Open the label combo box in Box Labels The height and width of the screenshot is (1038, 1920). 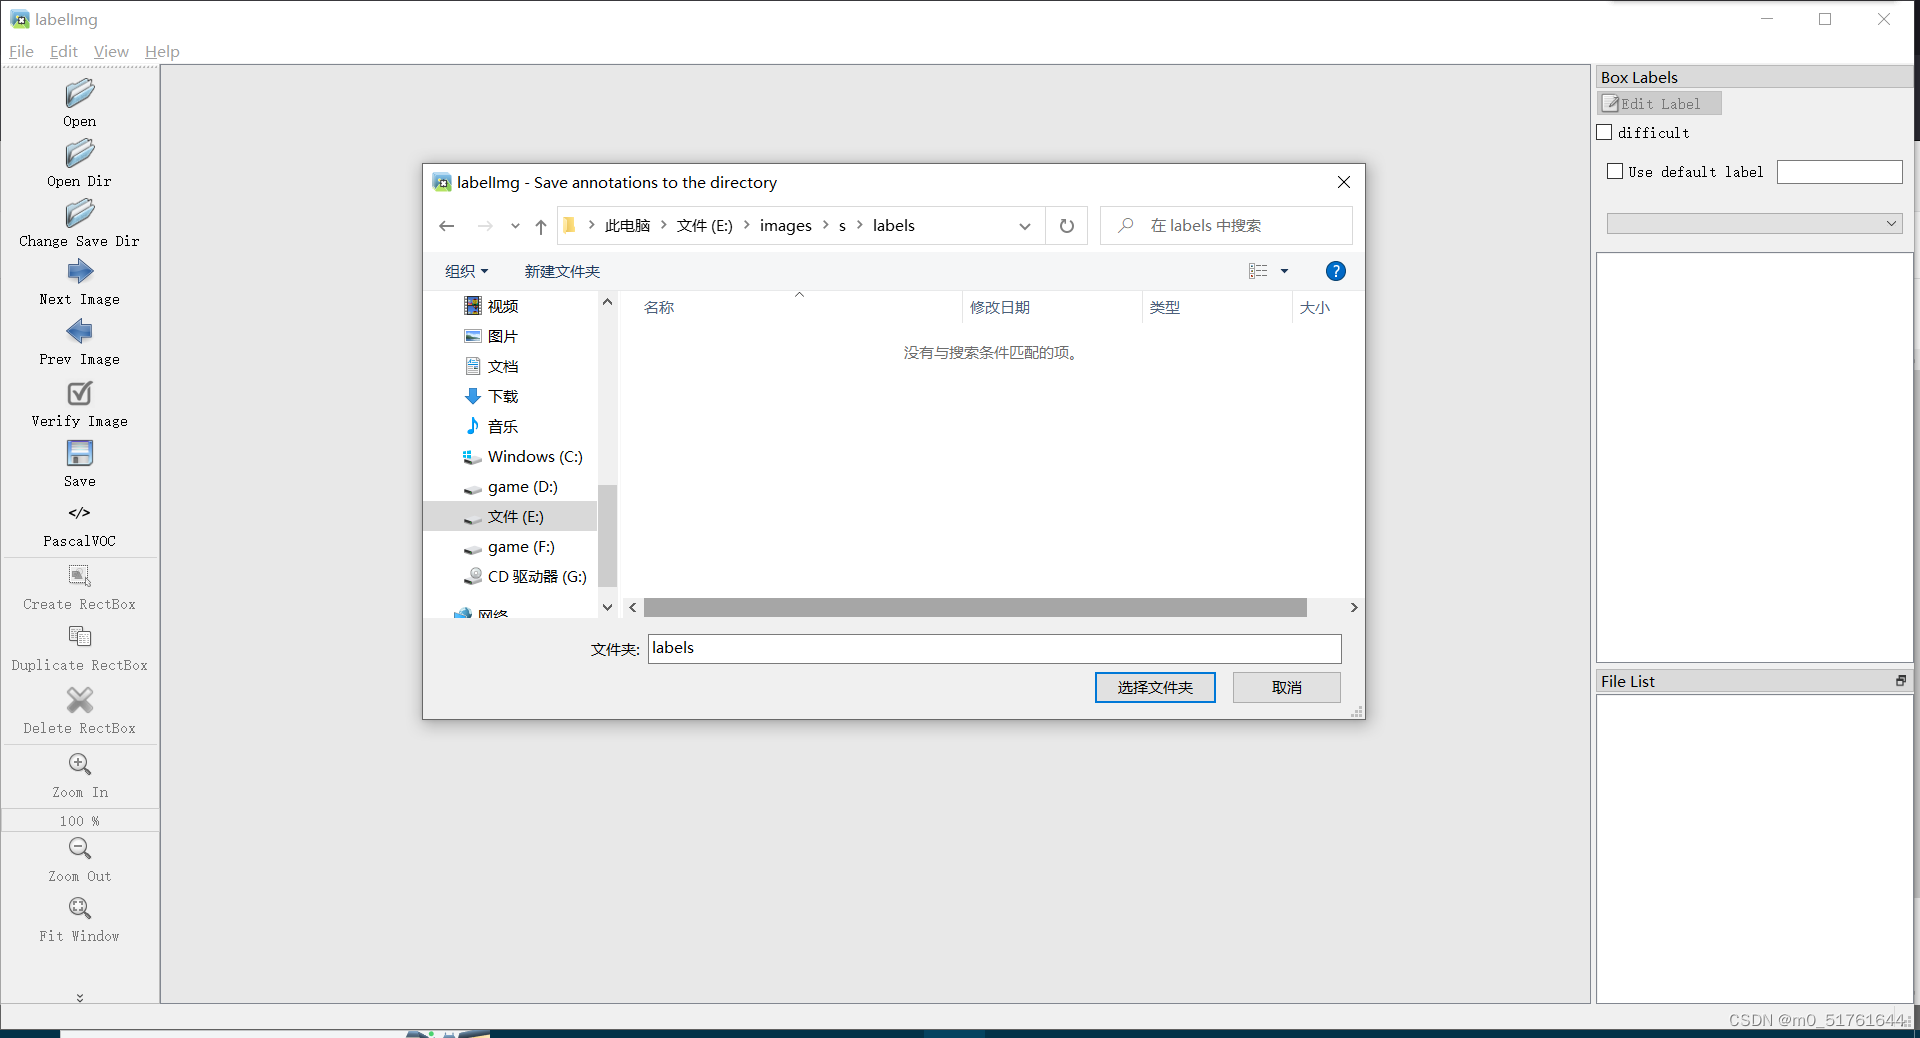tap(1755, 223)
